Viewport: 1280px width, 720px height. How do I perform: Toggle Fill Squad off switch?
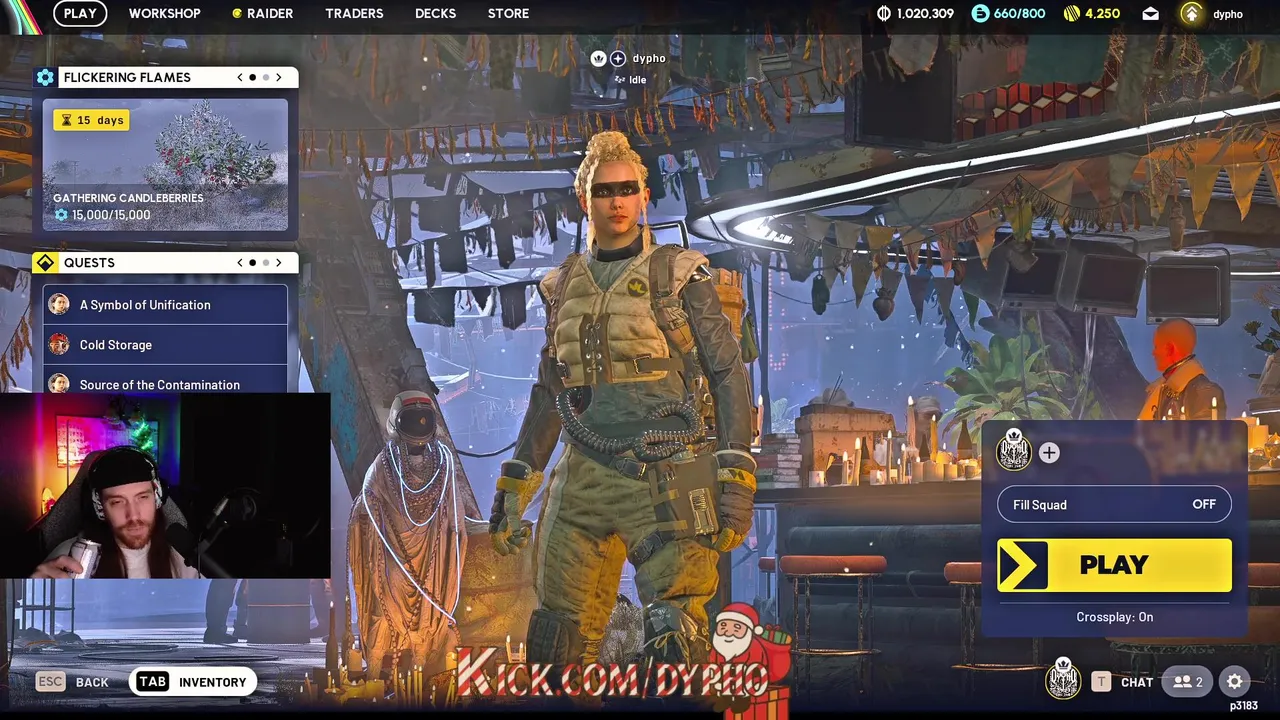point(1114,504)
